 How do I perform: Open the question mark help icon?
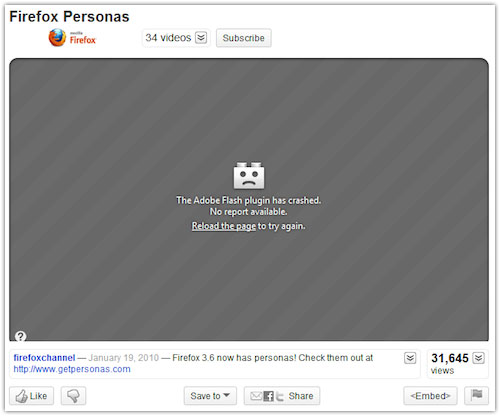pos(20,336)
